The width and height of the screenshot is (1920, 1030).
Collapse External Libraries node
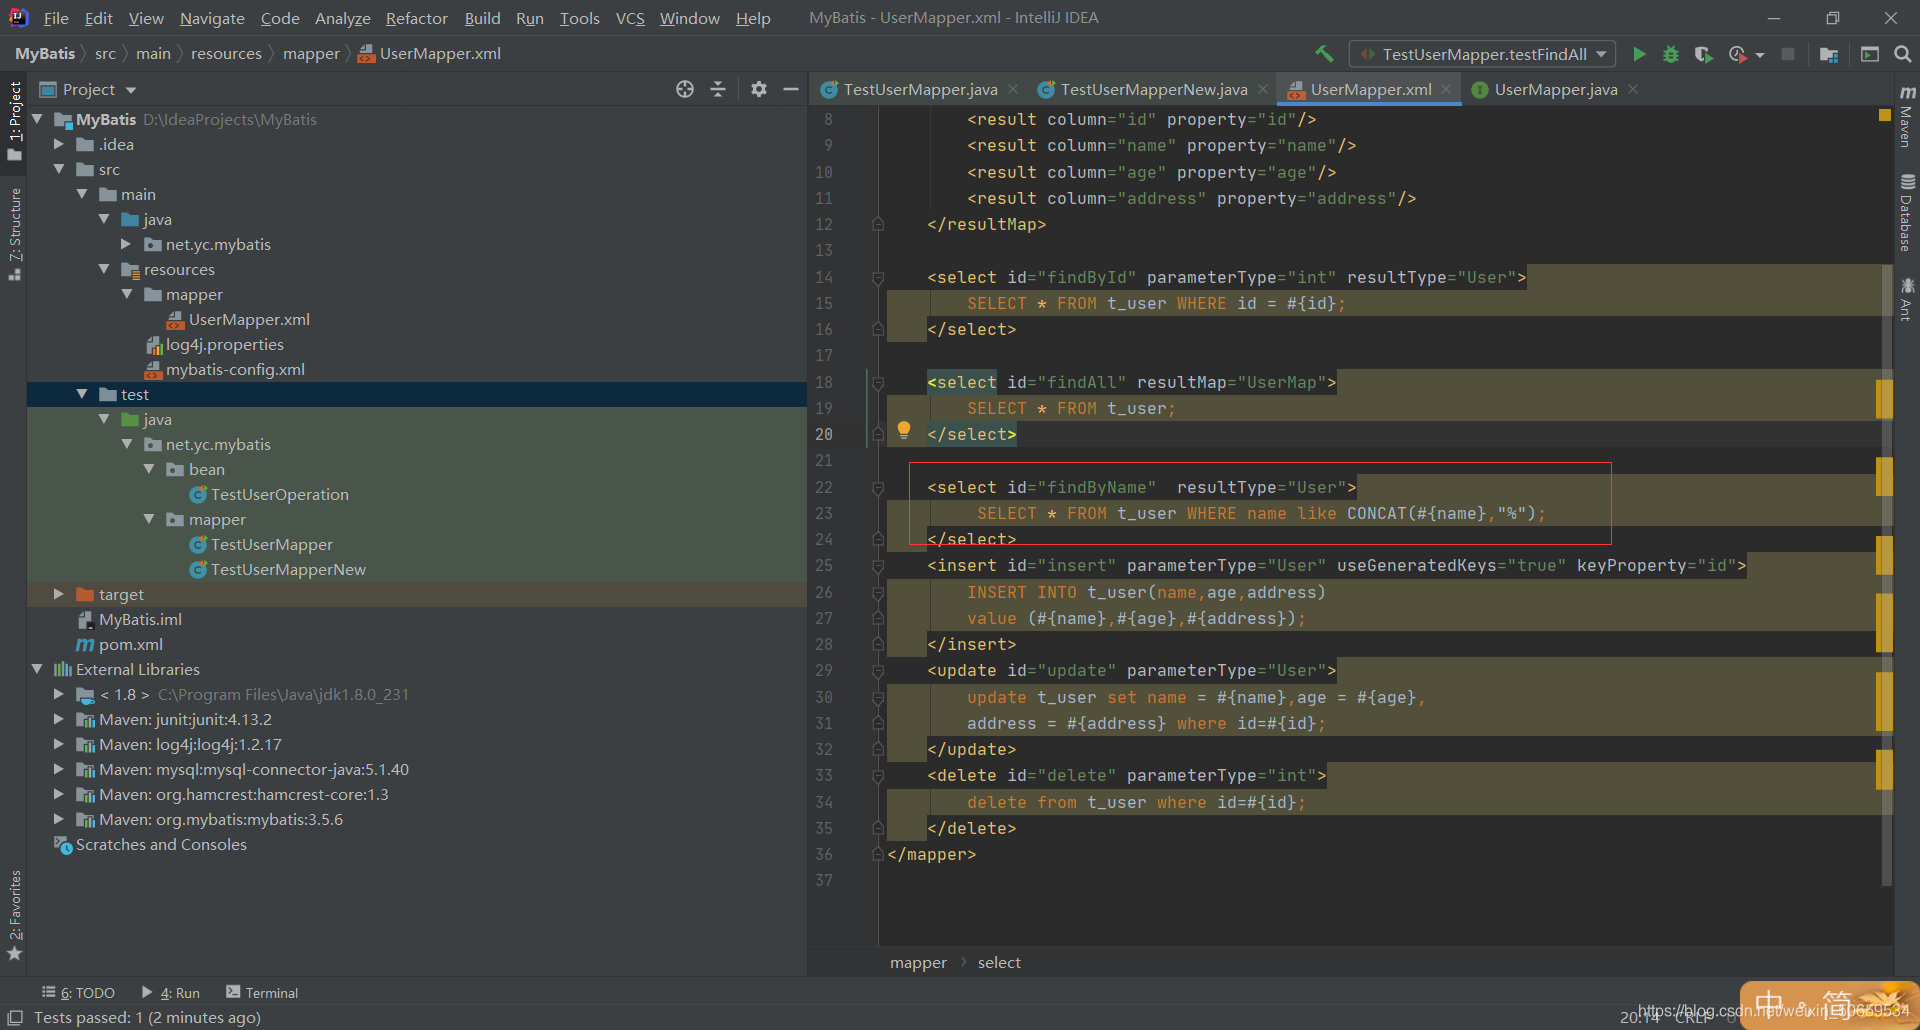click(x=38, y=669)
